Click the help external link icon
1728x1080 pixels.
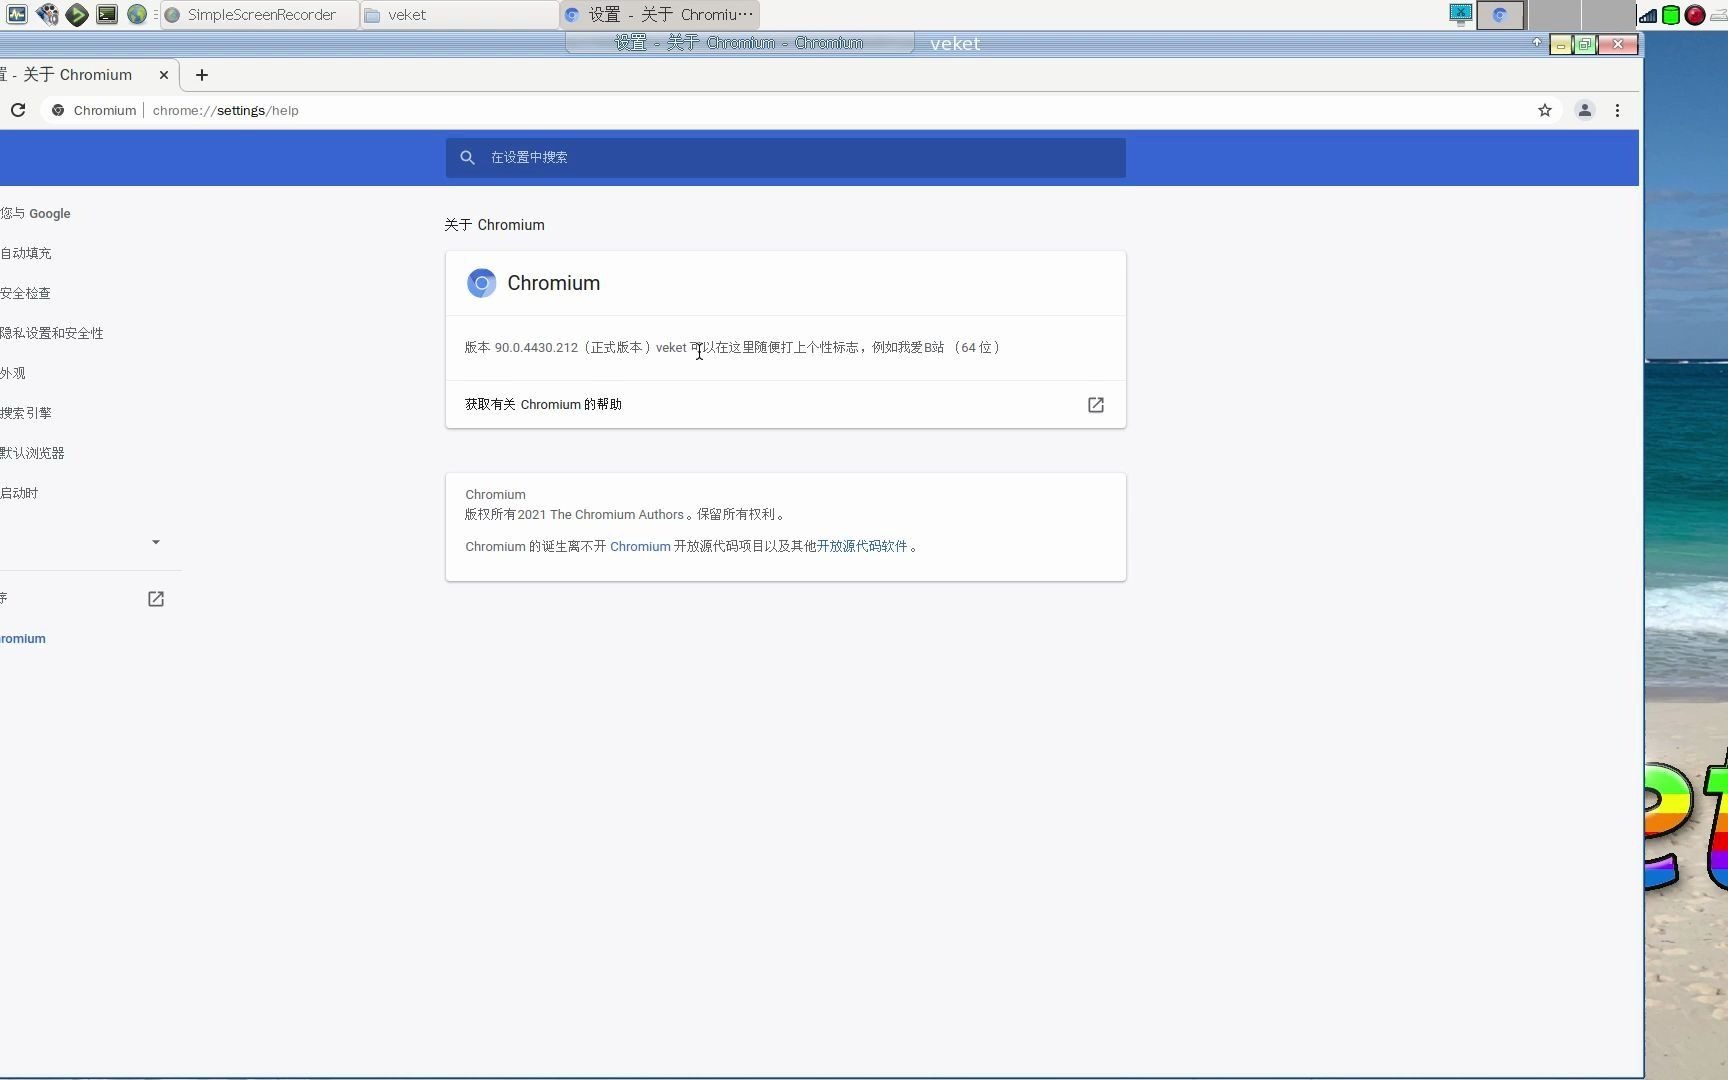click(x=1096, y=404)
